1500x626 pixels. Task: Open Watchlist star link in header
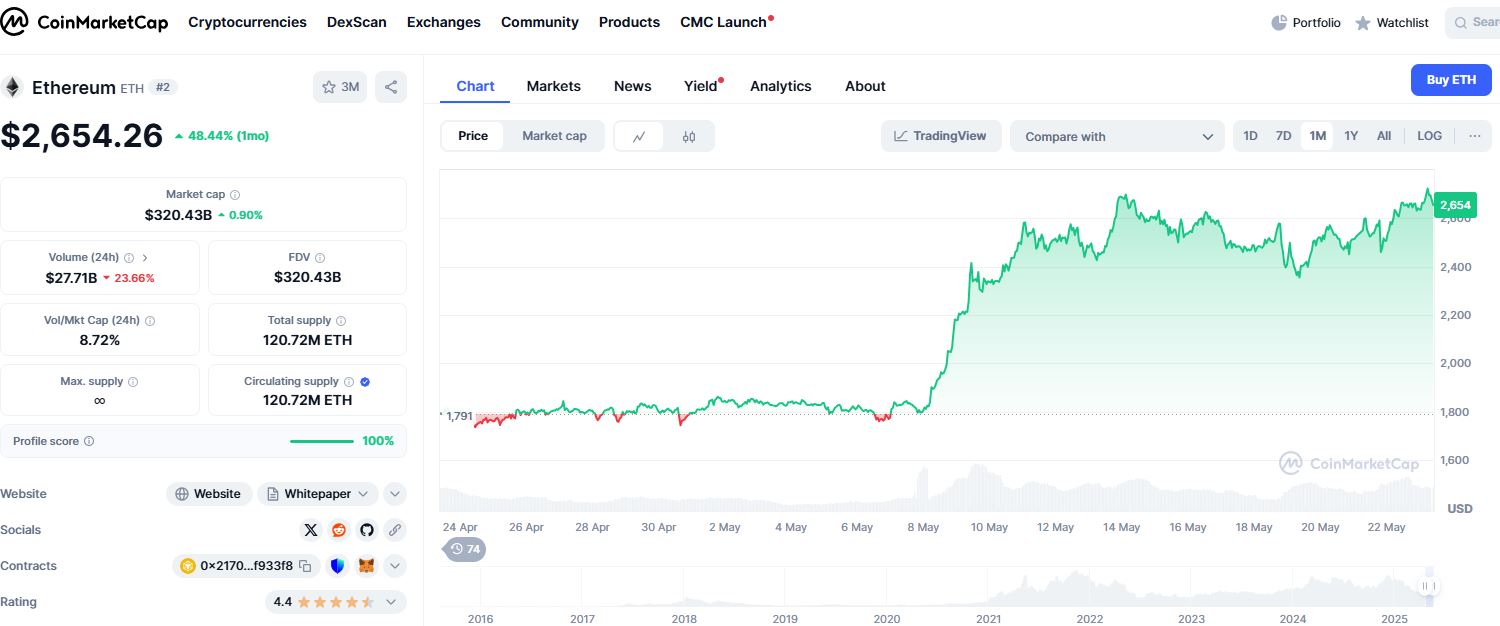click(x=1392, y=22)
